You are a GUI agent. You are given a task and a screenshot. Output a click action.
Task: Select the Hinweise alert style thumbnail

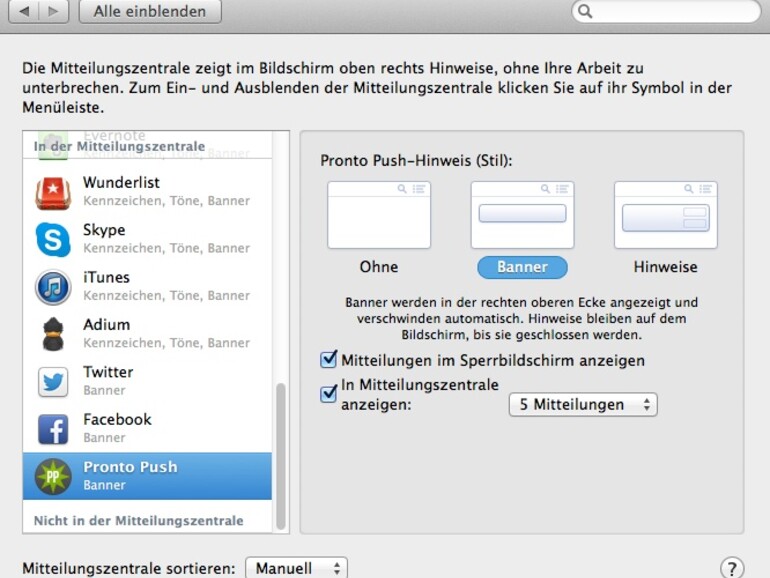pyautogui.click(x=665, y=215)
